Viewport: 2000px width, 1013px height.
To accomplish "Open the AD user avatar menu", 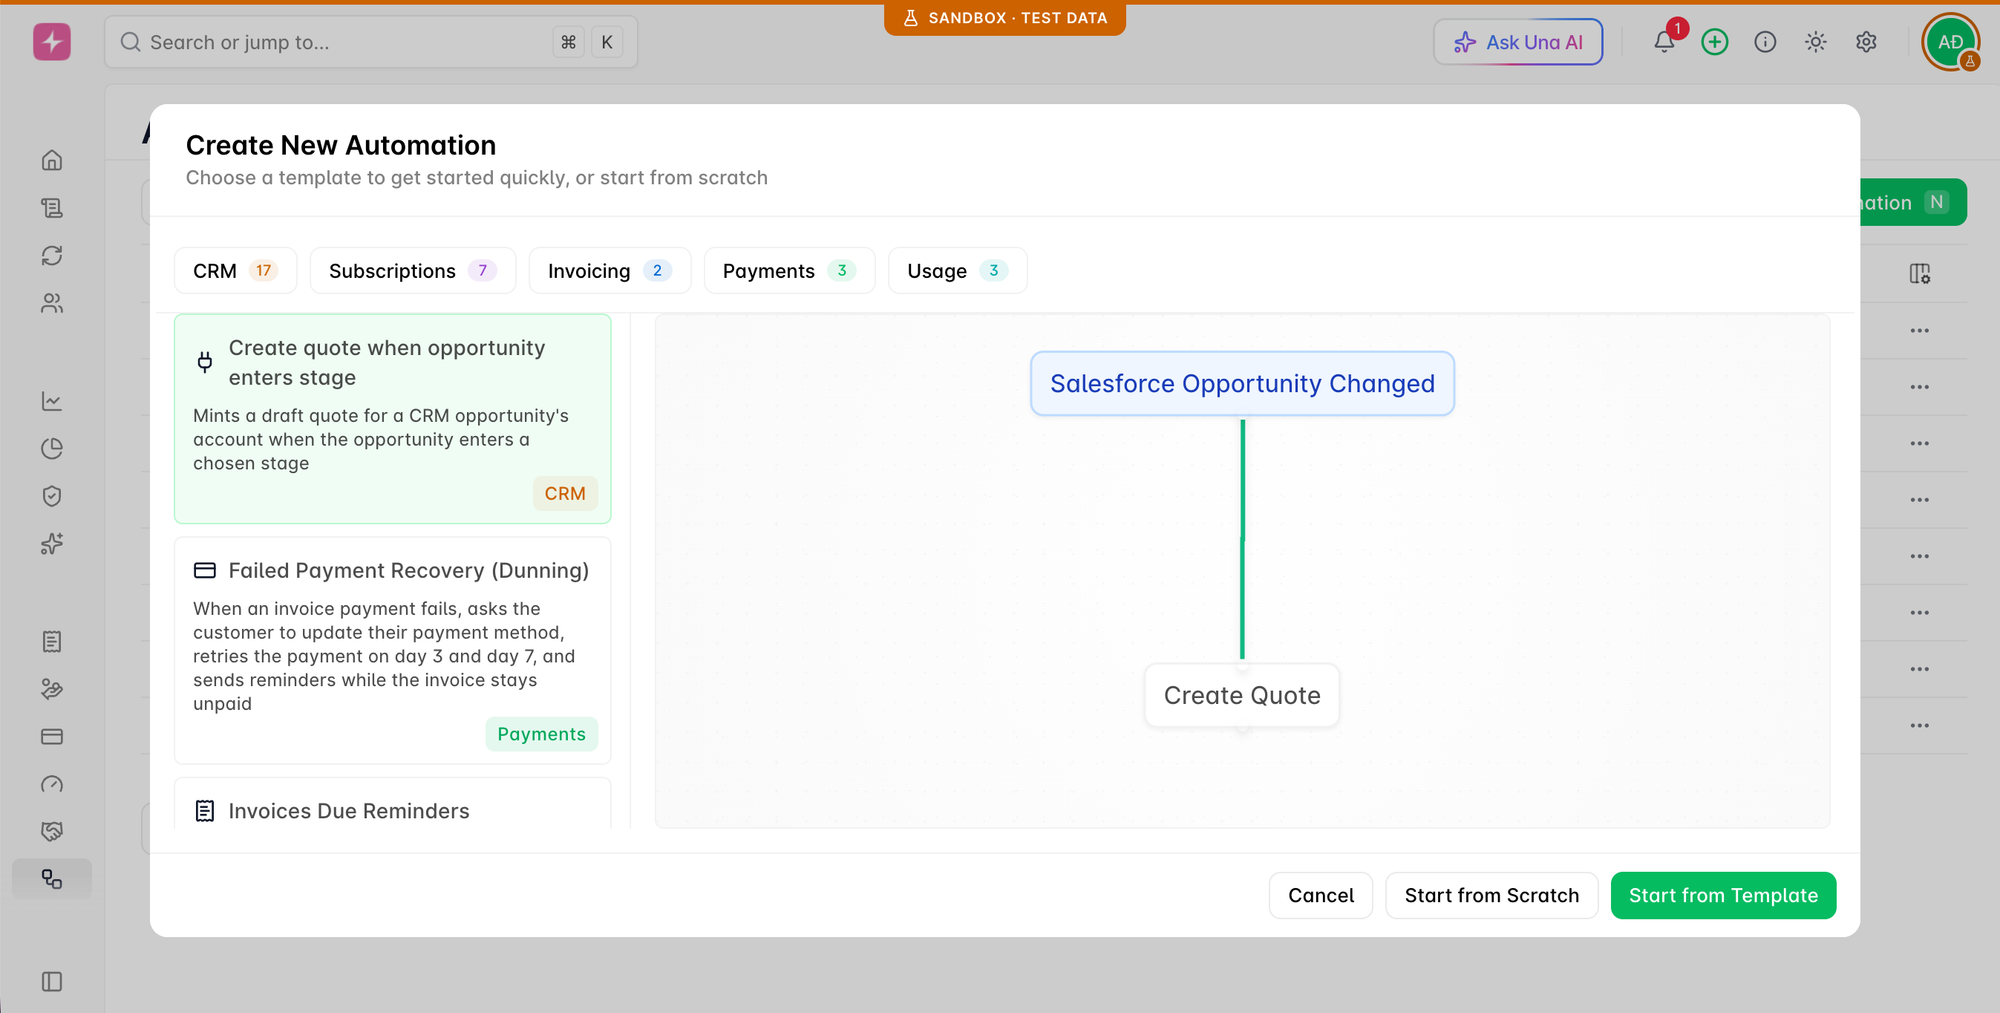I will pos(1950,42).
